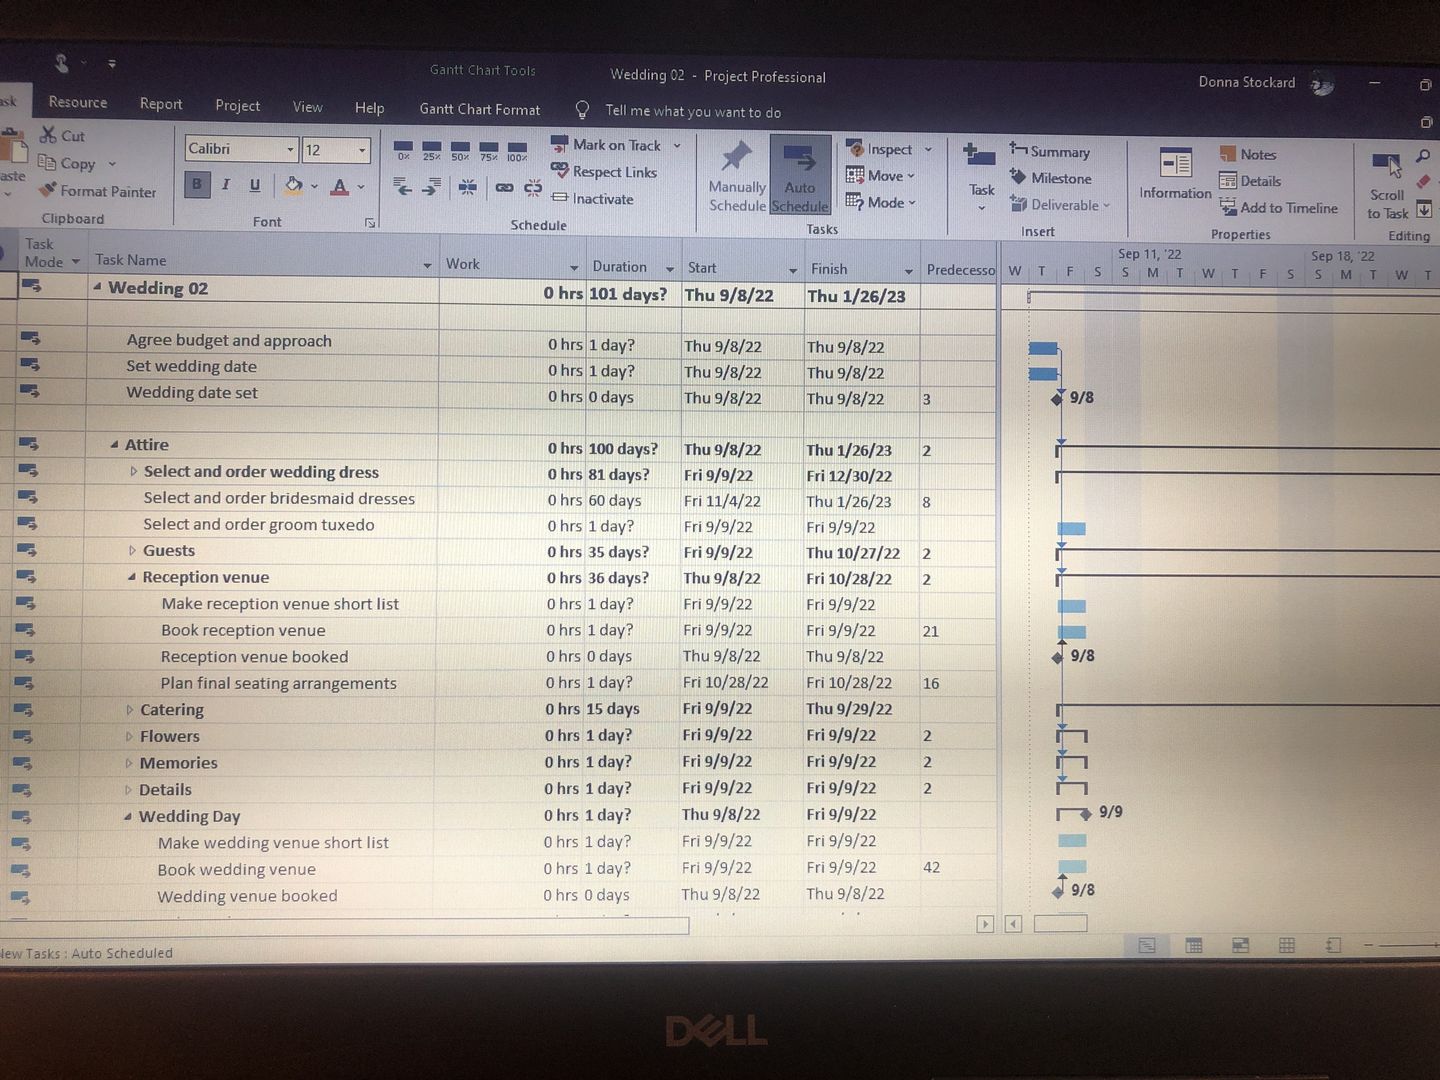Toggle Underline formatting
Viewport: 1440px width, 1080px height.
tap(255, 184)
